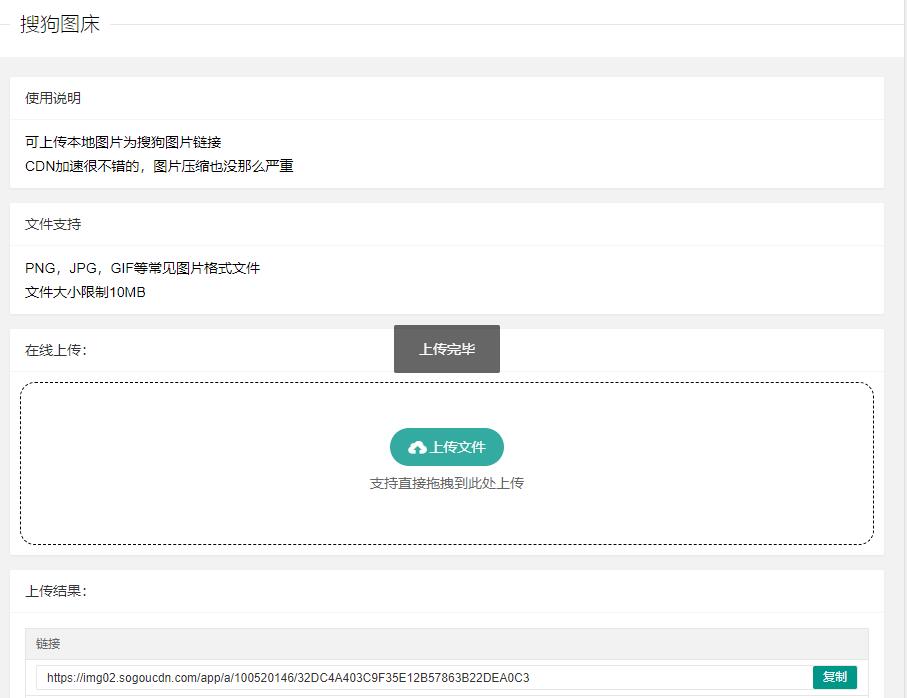
Task: Click the 支持直接拖拽到此处上传 hint text
Action: click(x=446, y=483)
